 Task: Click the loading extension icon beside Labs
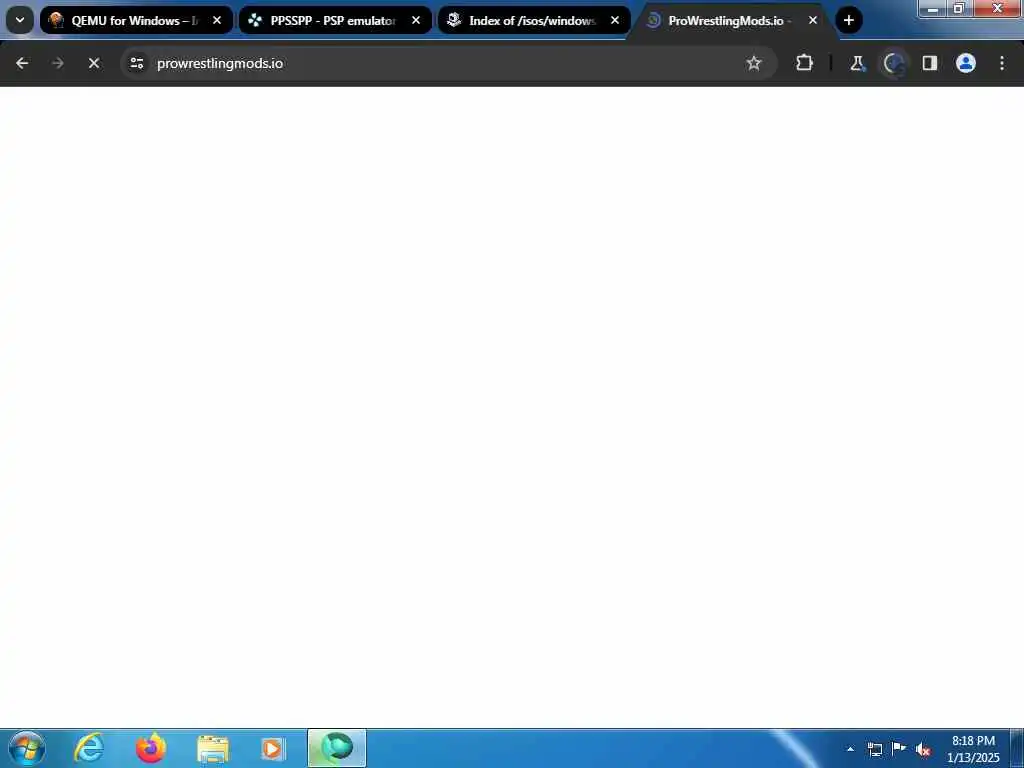[893, 63]
